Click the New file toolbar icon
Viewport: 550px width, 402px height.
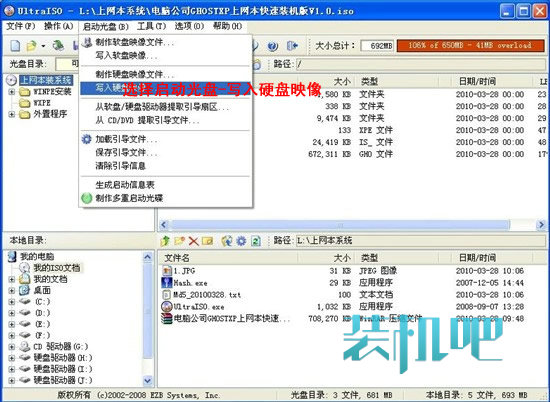[x=15, y=46]
